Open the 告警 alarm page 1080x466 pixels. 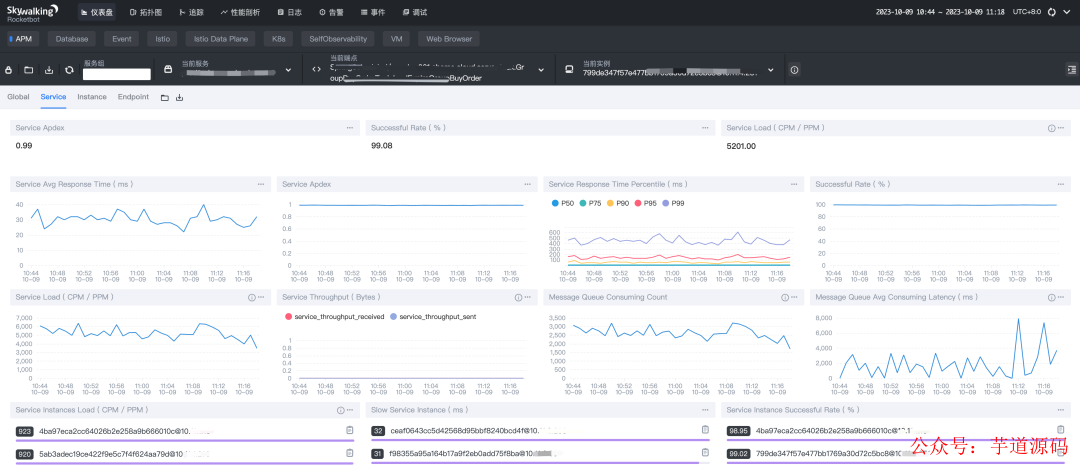pyautogui.click(x=332, y=12)
